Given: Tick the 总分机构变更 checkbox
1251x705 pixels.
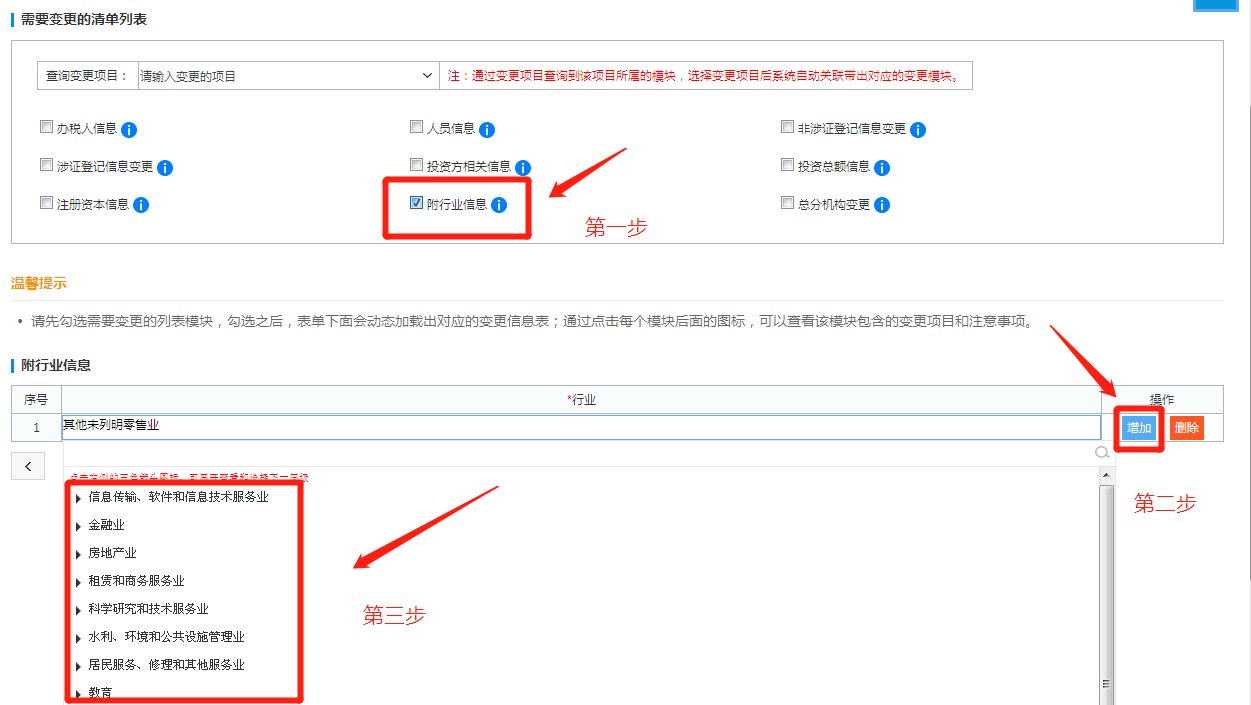Looking at the screenshot, I should (x=787, y=203).
